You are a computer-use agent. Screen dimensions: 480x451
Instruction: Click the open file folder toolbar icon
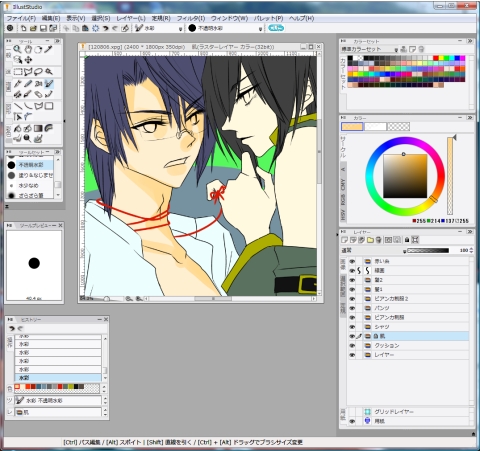[x=33, y=28]
